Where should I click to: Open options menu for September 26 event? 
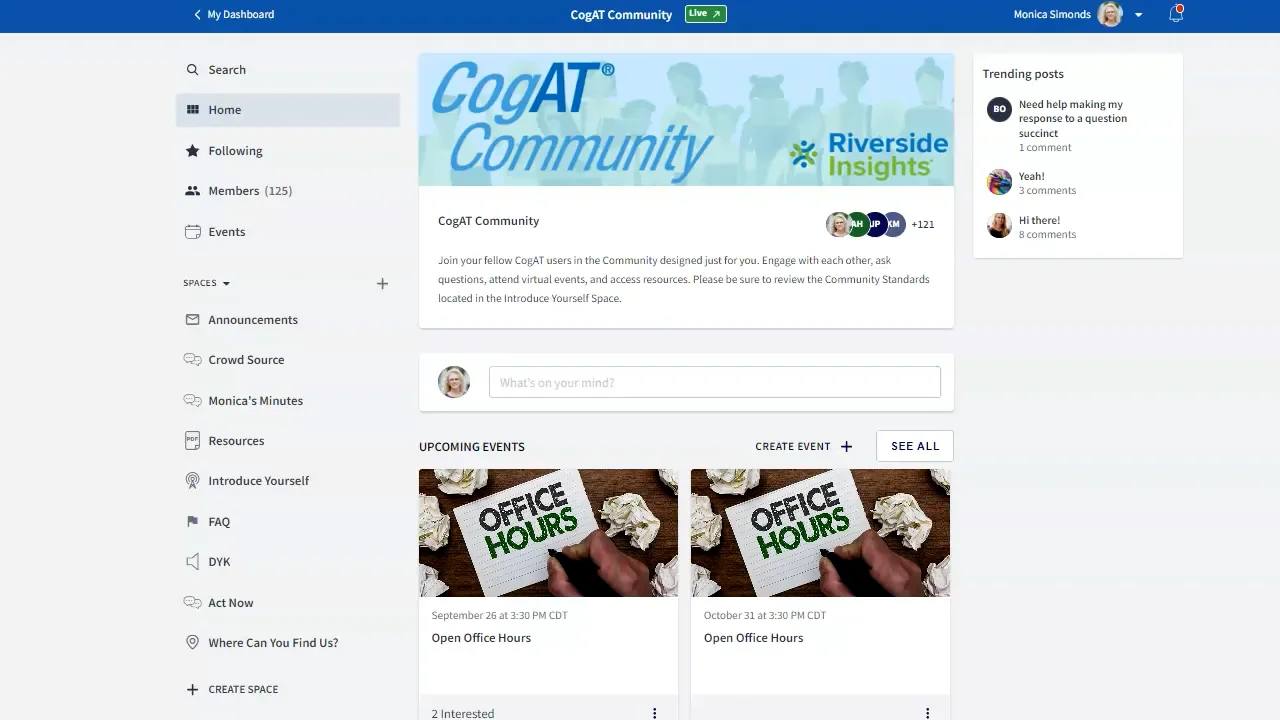click(x=655, y=713)
